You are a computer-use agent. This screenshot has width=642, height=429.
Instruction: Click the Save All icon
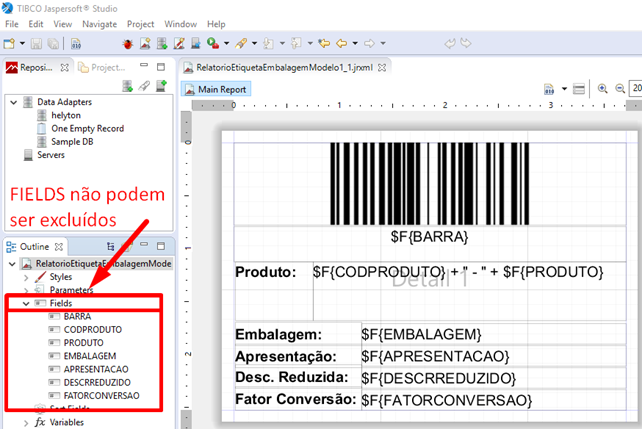click(53, 43)
